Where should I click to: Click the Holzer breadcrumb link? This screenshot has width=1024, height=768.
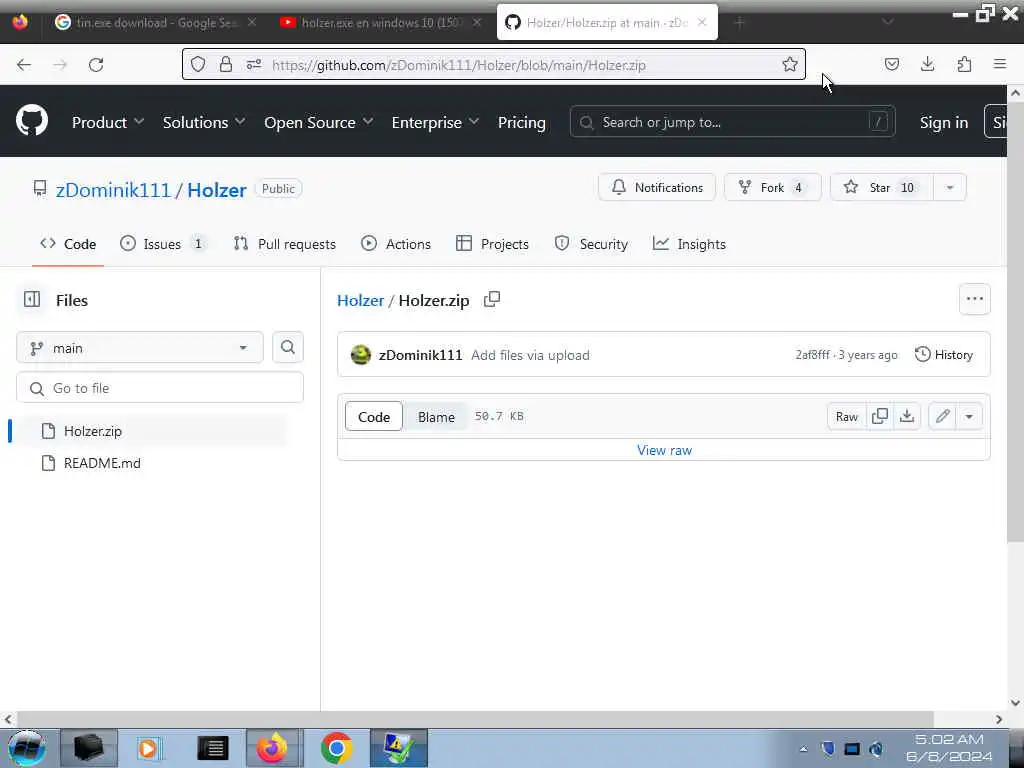[x=360, y=300]
